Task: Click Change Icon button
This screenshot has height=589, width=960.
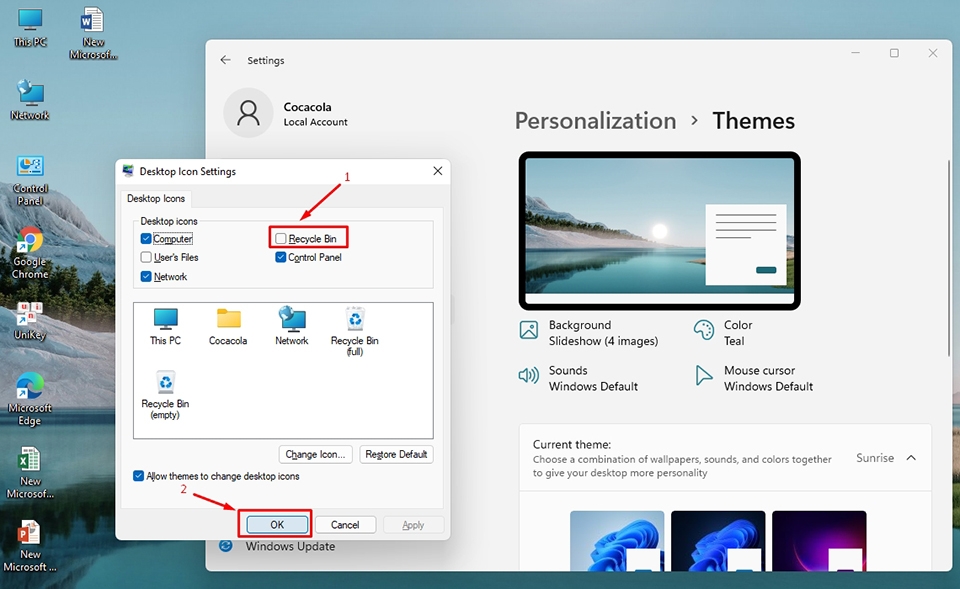Action: pos(315,454)
